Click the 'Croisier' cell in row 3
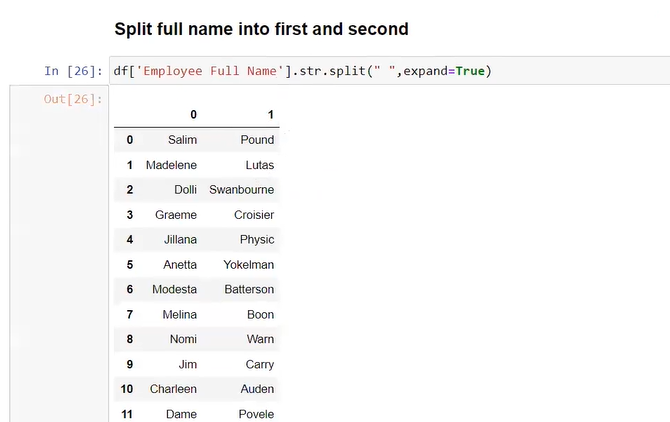This screenshot has height=422, width=670. tap(253, 215)
